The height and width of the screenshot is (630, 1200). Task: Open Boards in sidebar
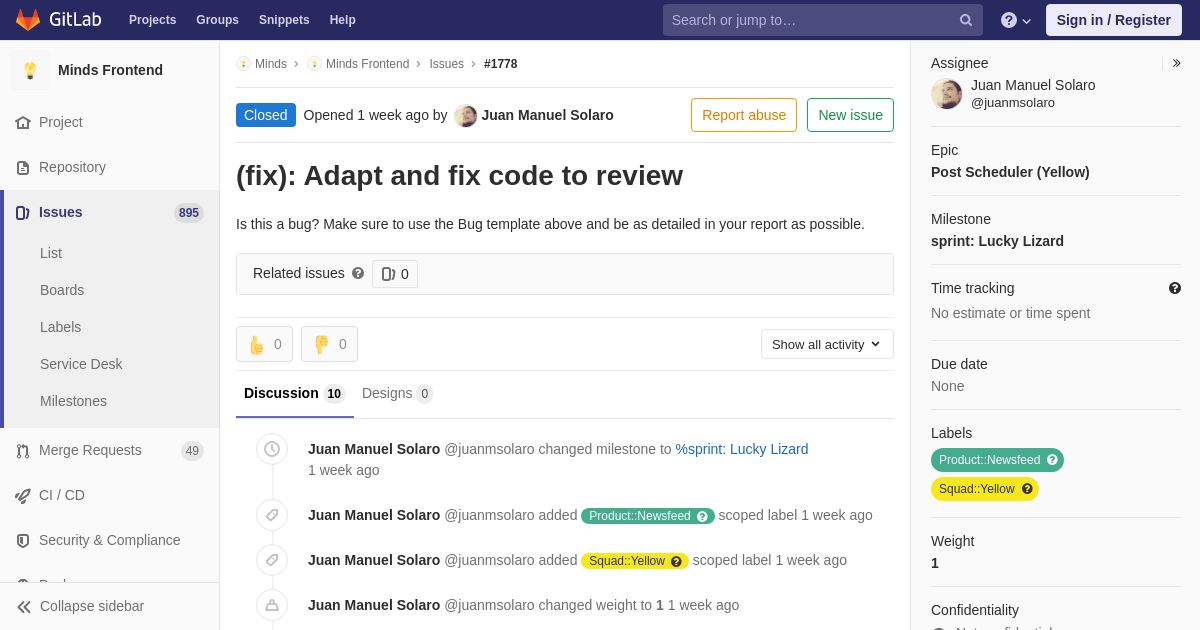62,290
